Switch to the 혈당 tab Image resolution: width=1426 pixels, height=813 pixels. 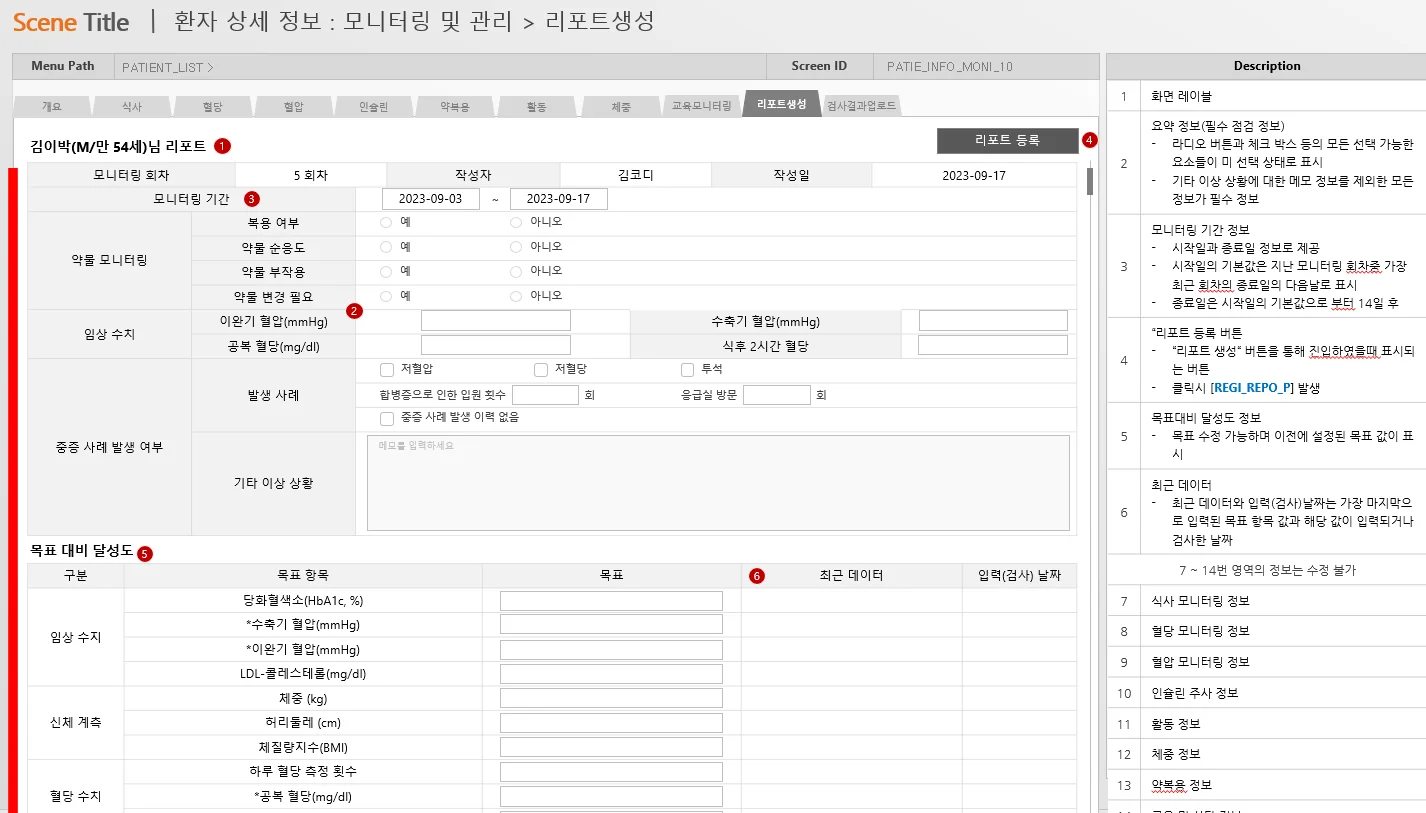pyautogui.click(x=213, y=105)
